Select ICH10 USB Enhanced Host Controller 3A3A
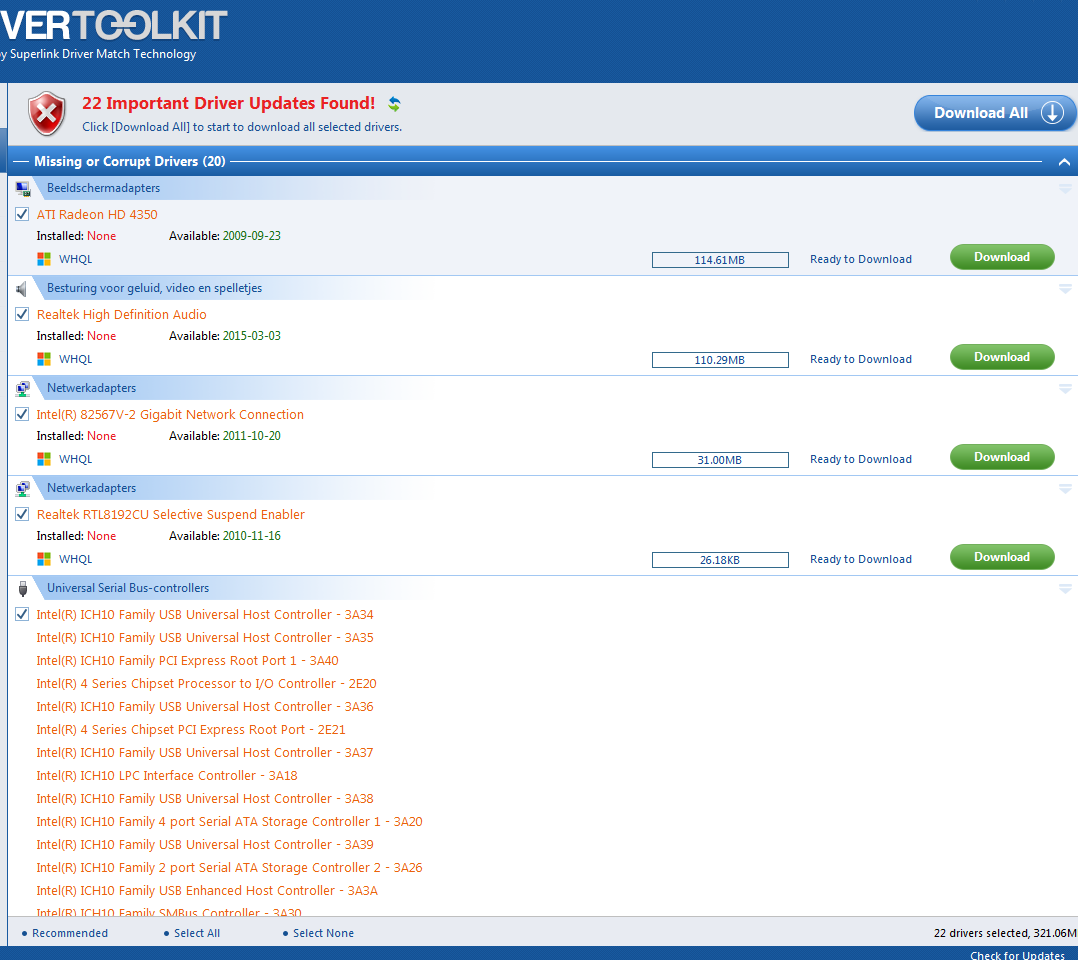This screenshot has width=1078, height=960. click(x=207, y=891)
